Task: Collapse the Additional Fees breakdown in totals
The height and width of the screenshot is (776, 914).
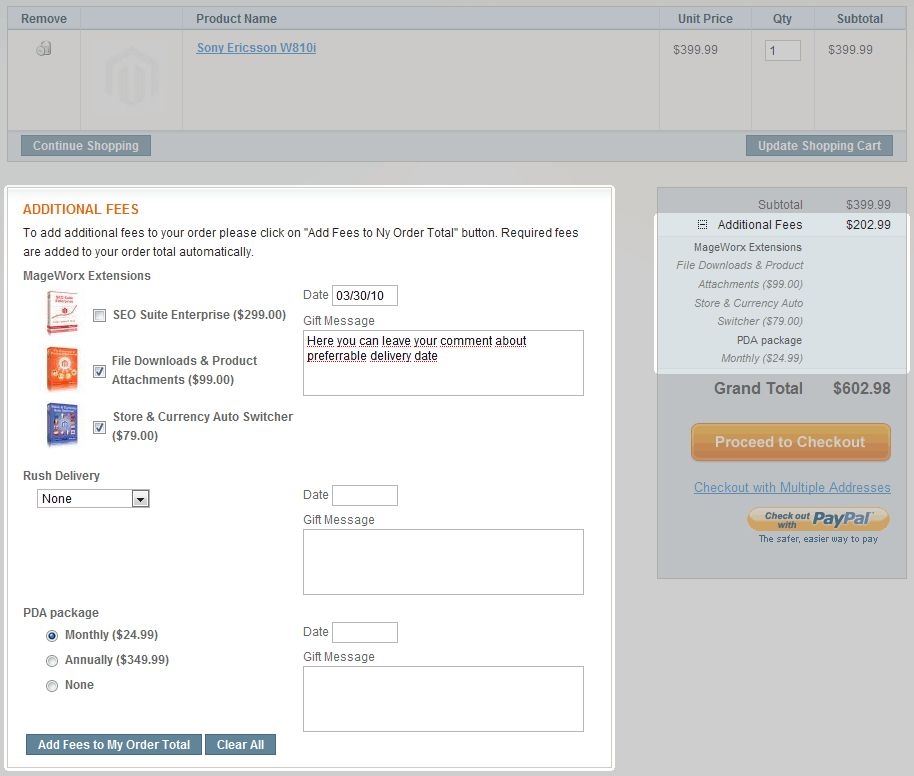Action: pos(702,224)
